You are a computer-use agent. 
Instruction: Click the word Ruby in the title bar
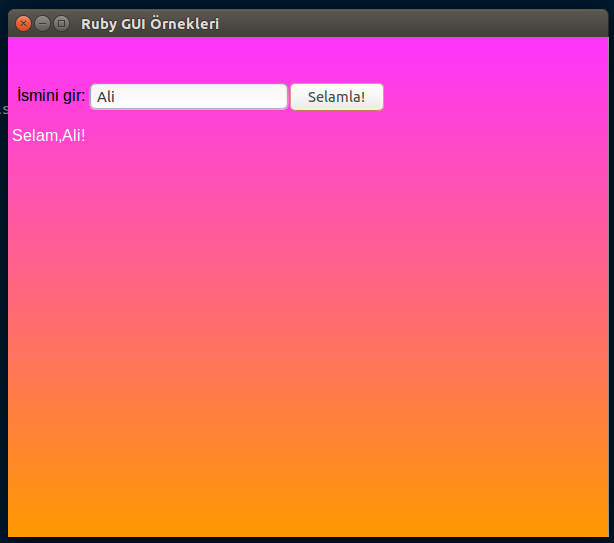point(98,23)
